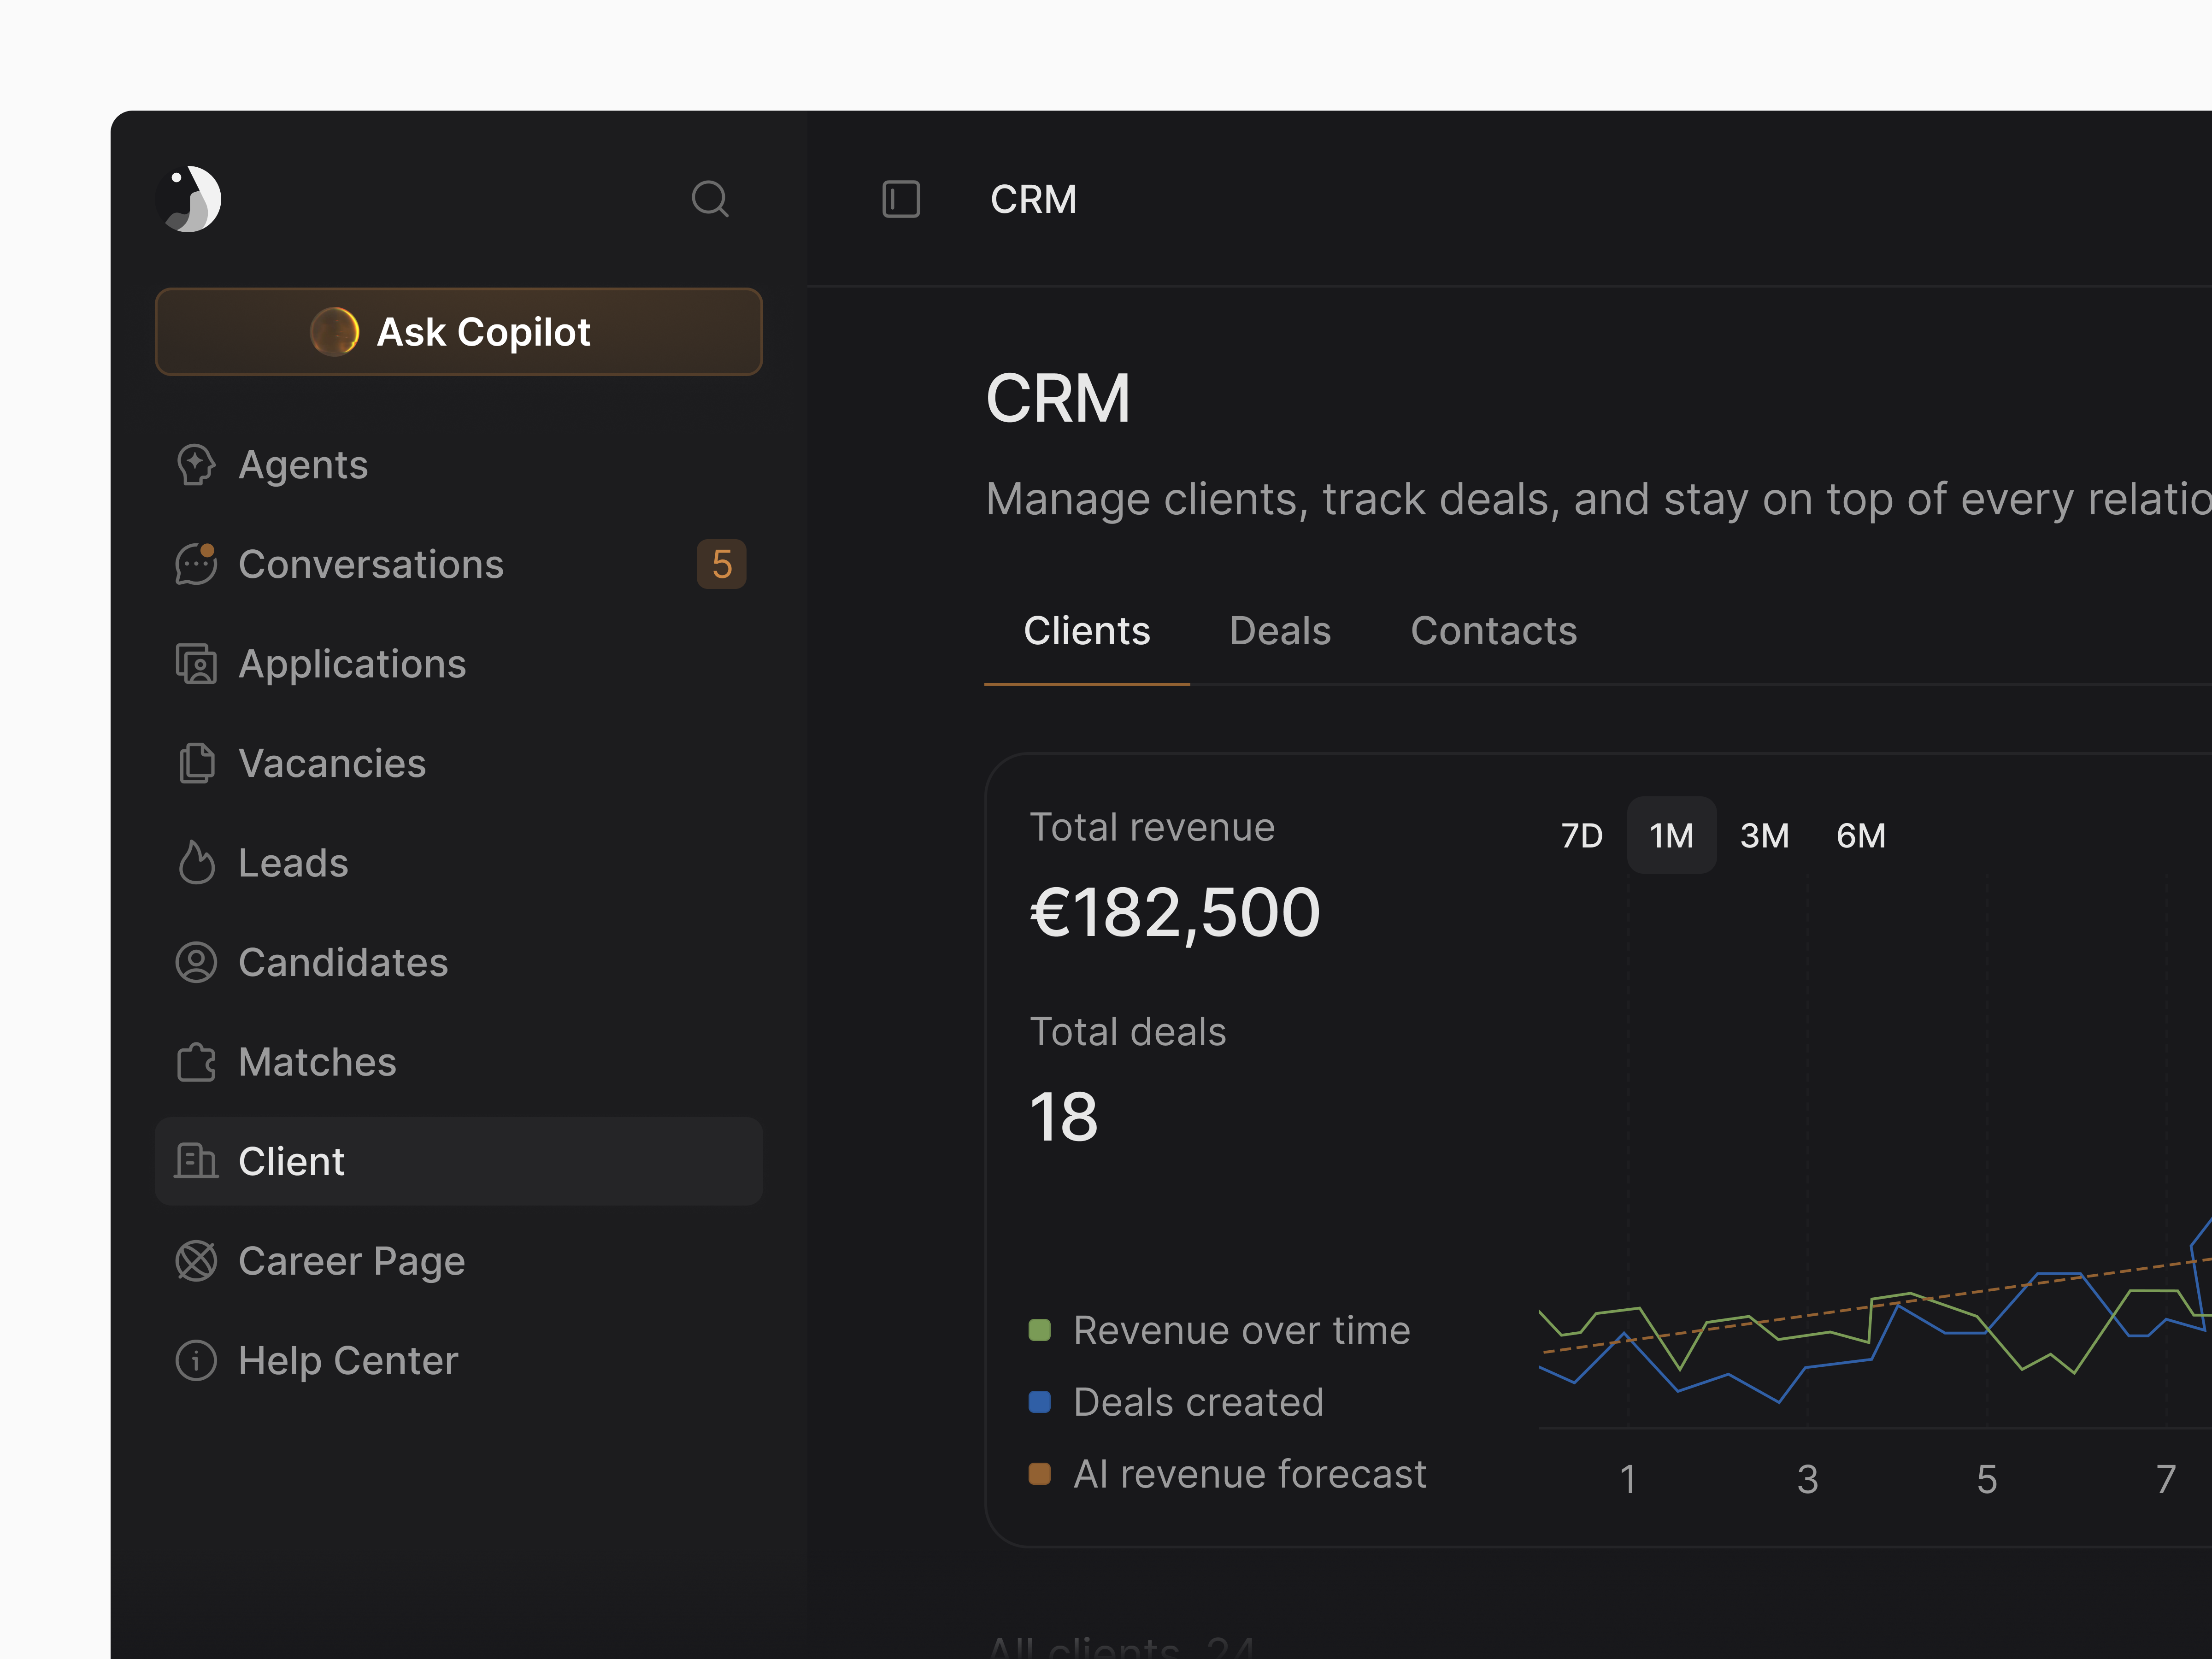
Task: Switch to the Clients tab
Action: (x=1087, y=632)
